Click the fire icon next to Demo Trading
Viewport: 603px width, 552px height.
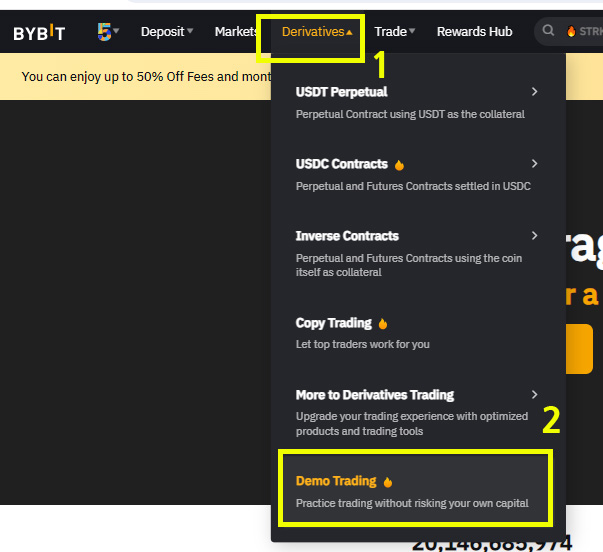tap(388, 482)
